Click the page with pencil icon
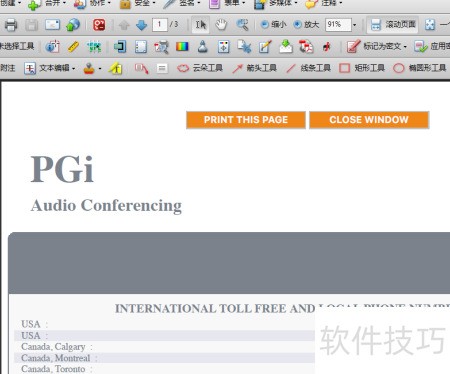The image size is (450, 374). click(265, 47)
